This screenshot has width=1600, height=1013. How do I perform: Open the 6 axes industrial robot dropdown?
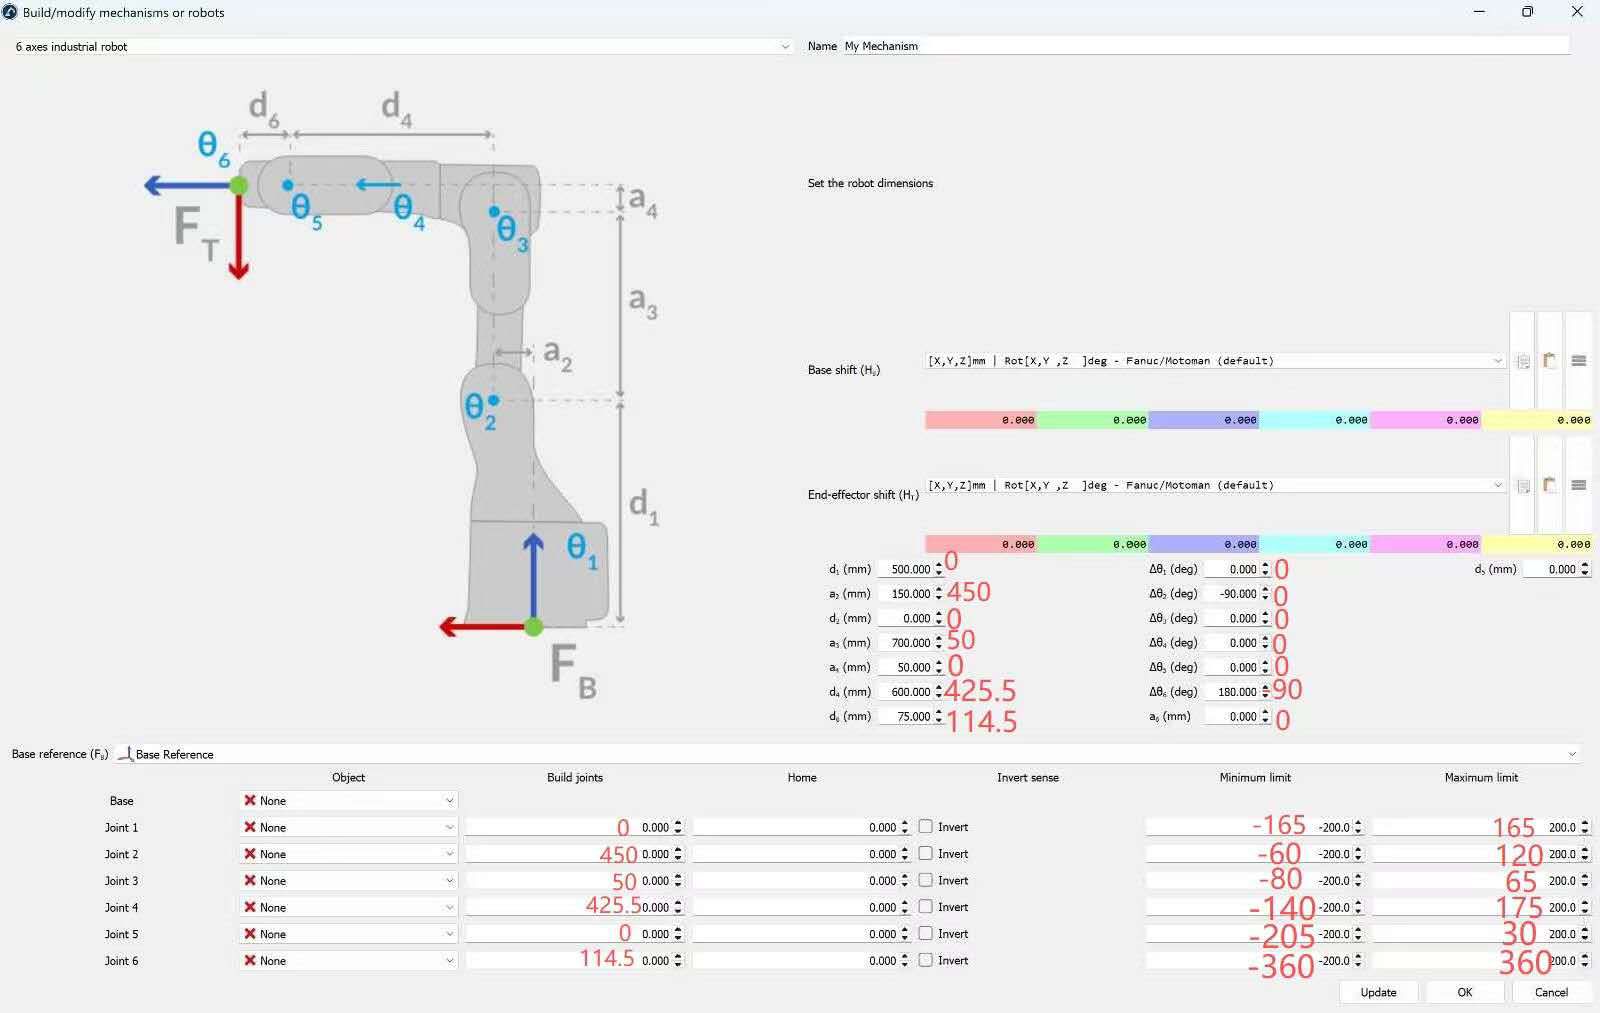pos(400,47)
